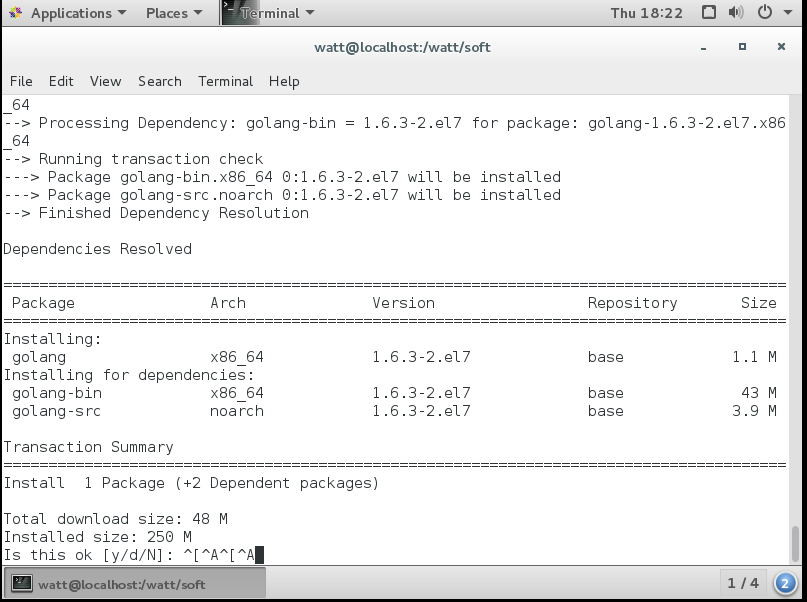807x602 pixels.
Task: Click the '3.9 M' size value
Action: point(754,411)
